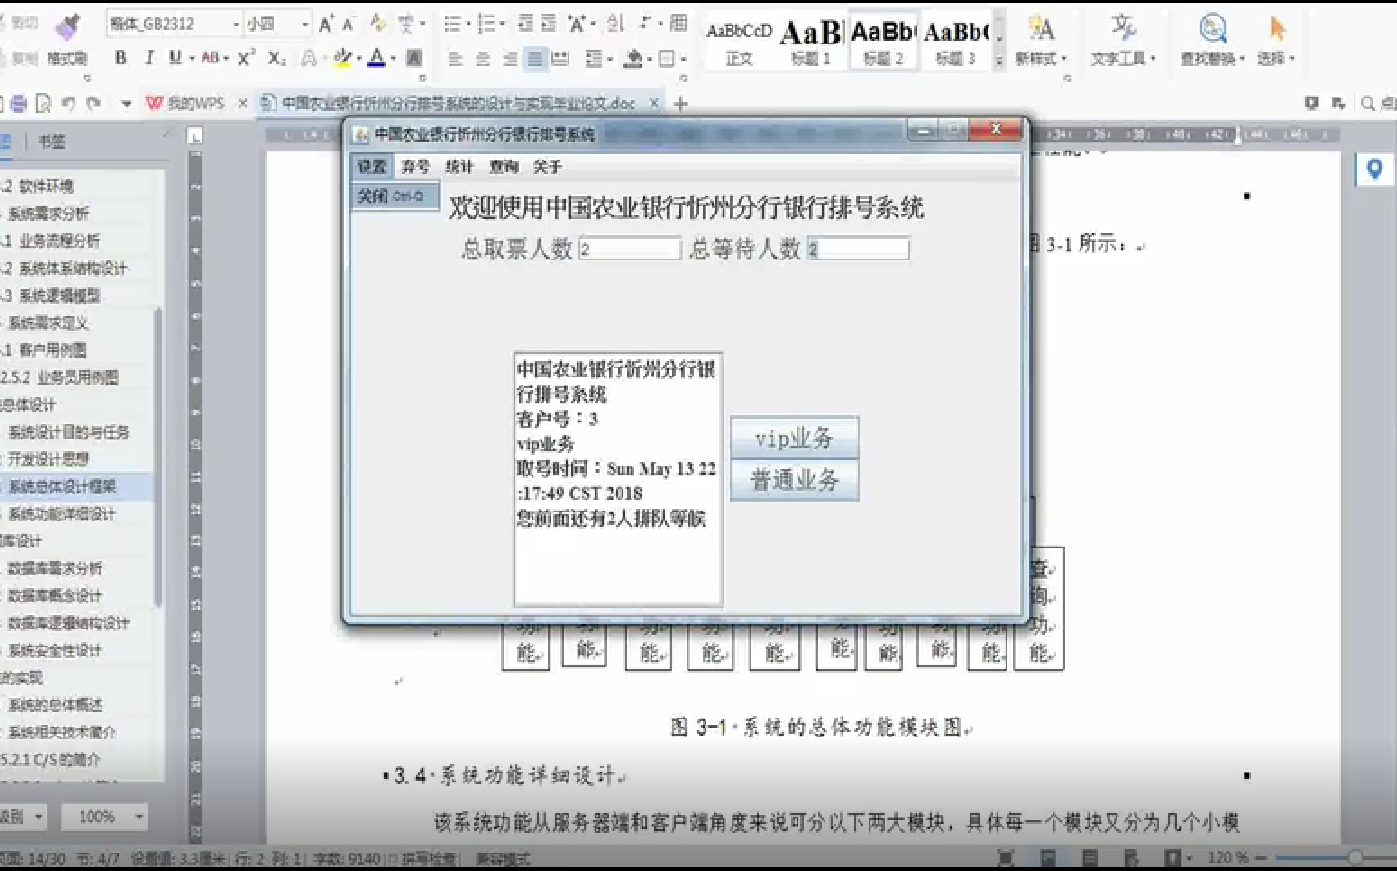
Task: Click the increase font size icon
Action: point(326,24)
